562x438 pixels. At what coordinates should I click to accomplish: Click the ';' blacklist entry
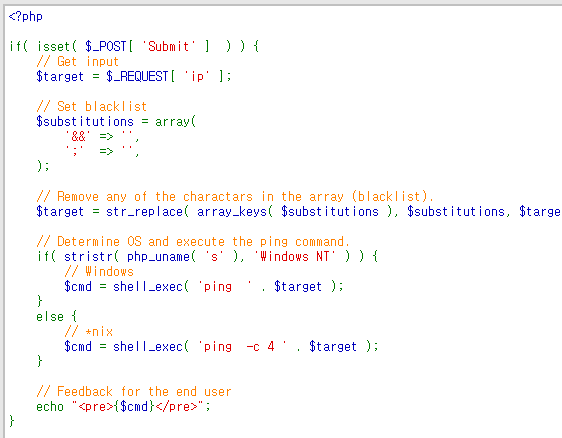pos(74,151)
